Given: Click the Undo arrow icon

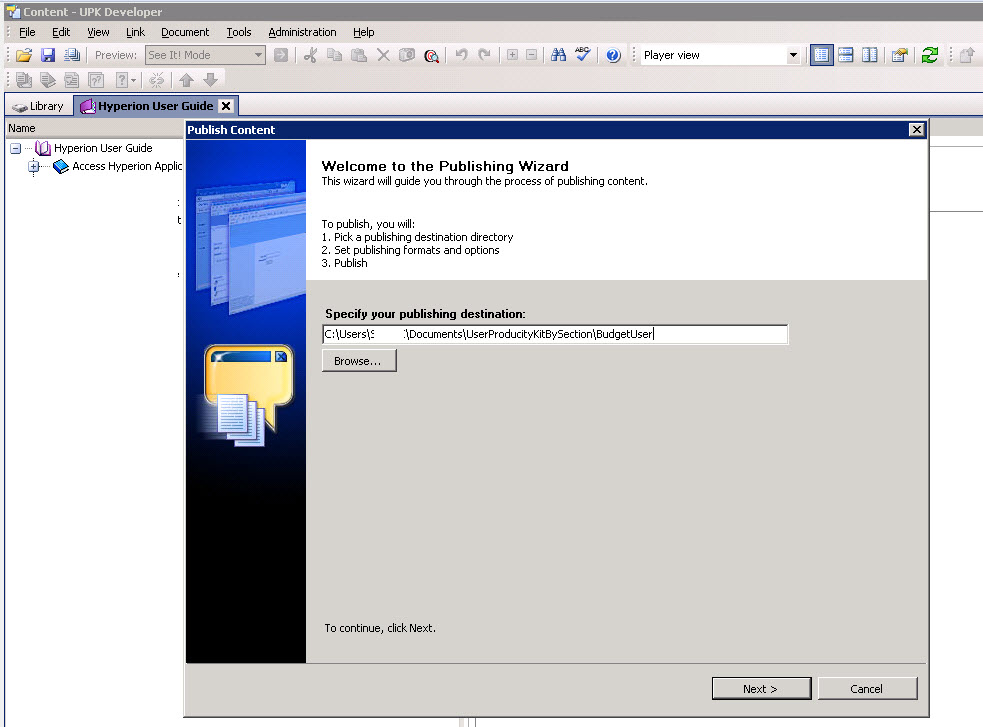Looking at the screenshot, I should pyautogui.click(x=461, y=55).
